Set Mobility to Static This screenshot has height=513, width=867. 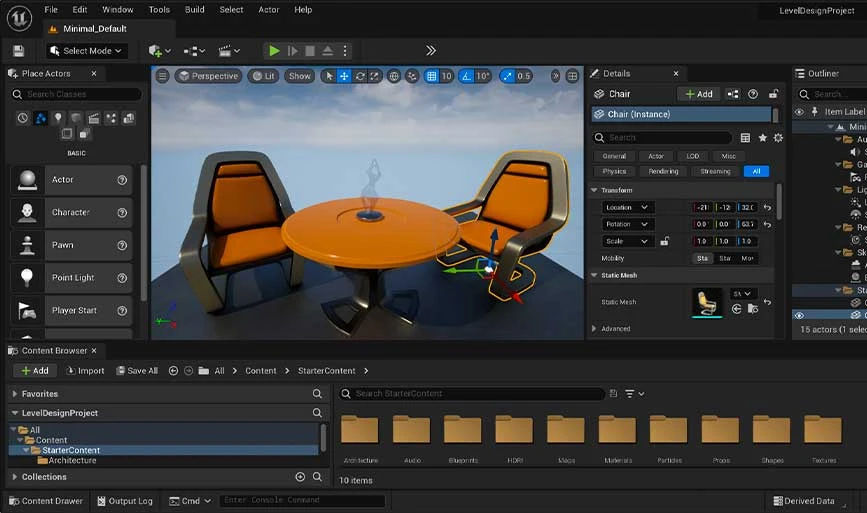(x=702, y=258)
